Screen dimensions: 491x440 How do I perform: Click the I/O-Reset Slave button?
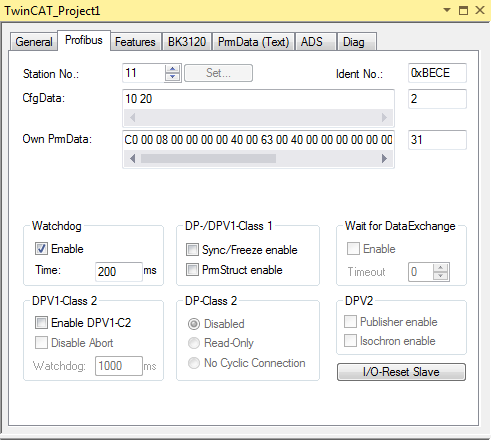pos(401,372)
